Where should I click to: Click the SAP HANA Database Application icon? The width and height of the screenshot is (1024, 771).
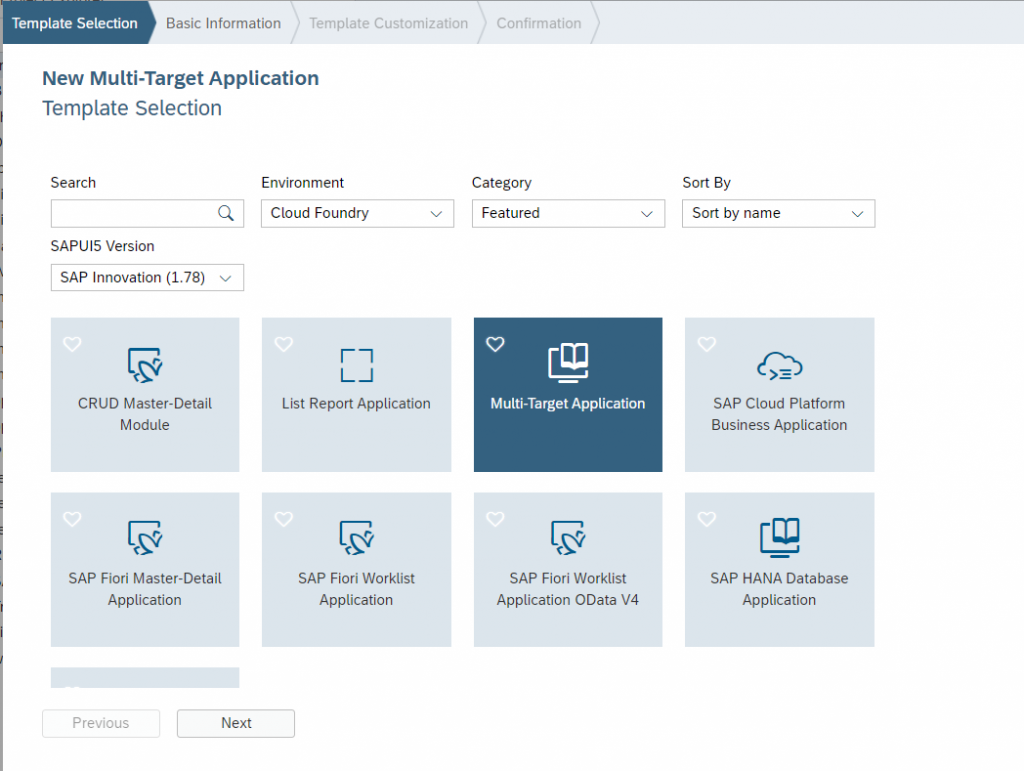pyautogui.click(x=780, y=538)
